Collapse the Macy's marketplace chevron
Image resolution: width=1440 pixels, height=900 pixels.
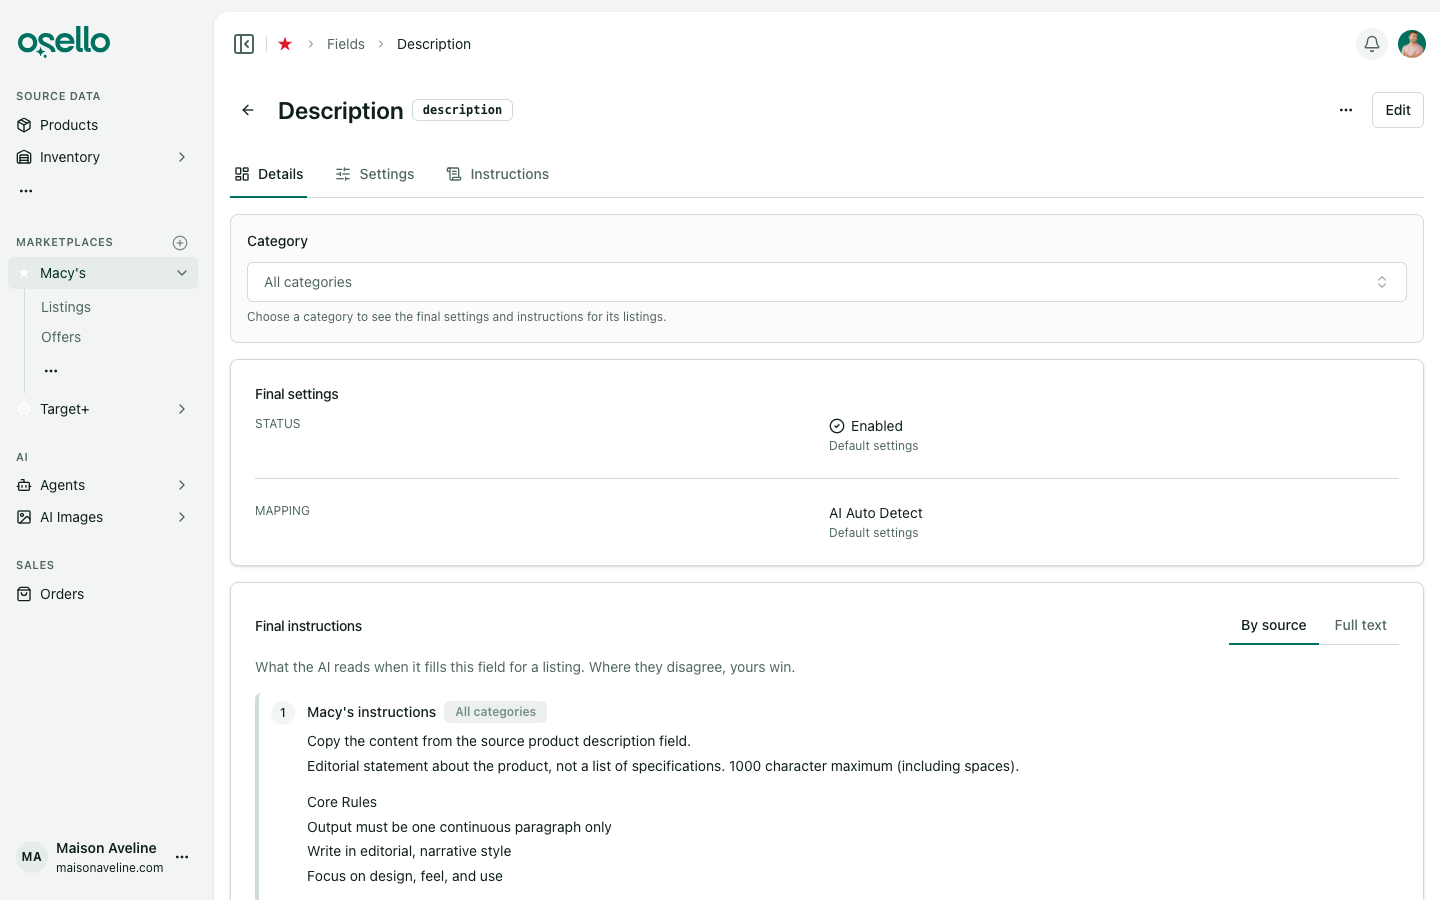pos(182,273)
